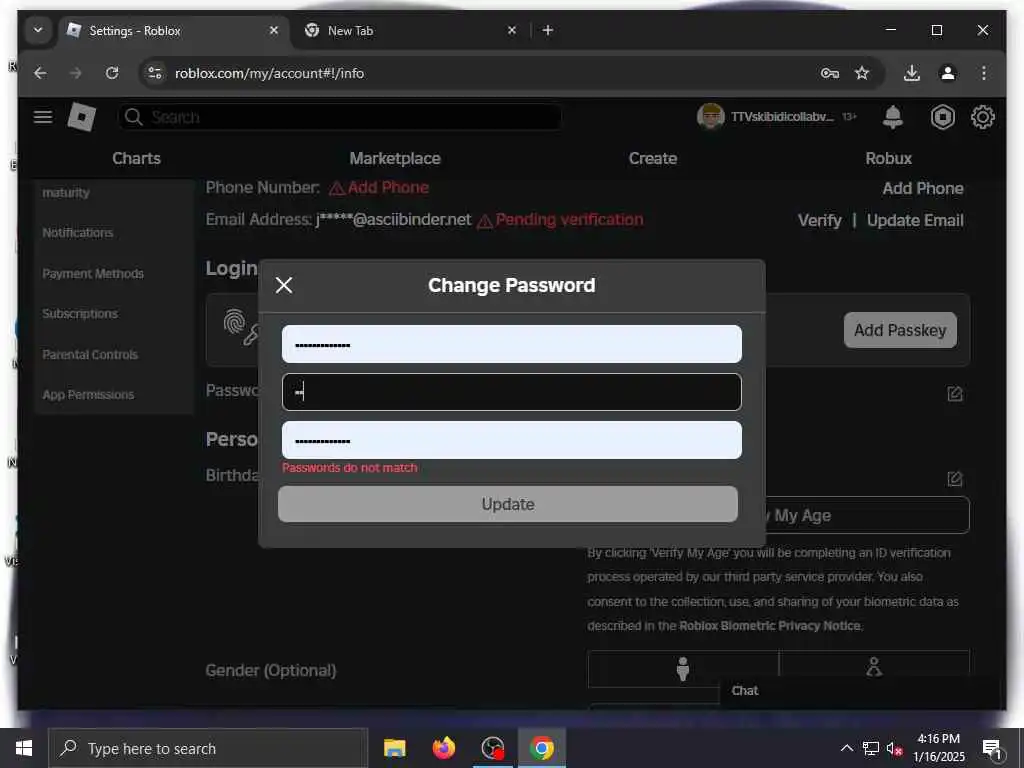The width and height of the screenshot is (1024, 768).
Task: Open the Charts tab
Action: tap(136, 159)
